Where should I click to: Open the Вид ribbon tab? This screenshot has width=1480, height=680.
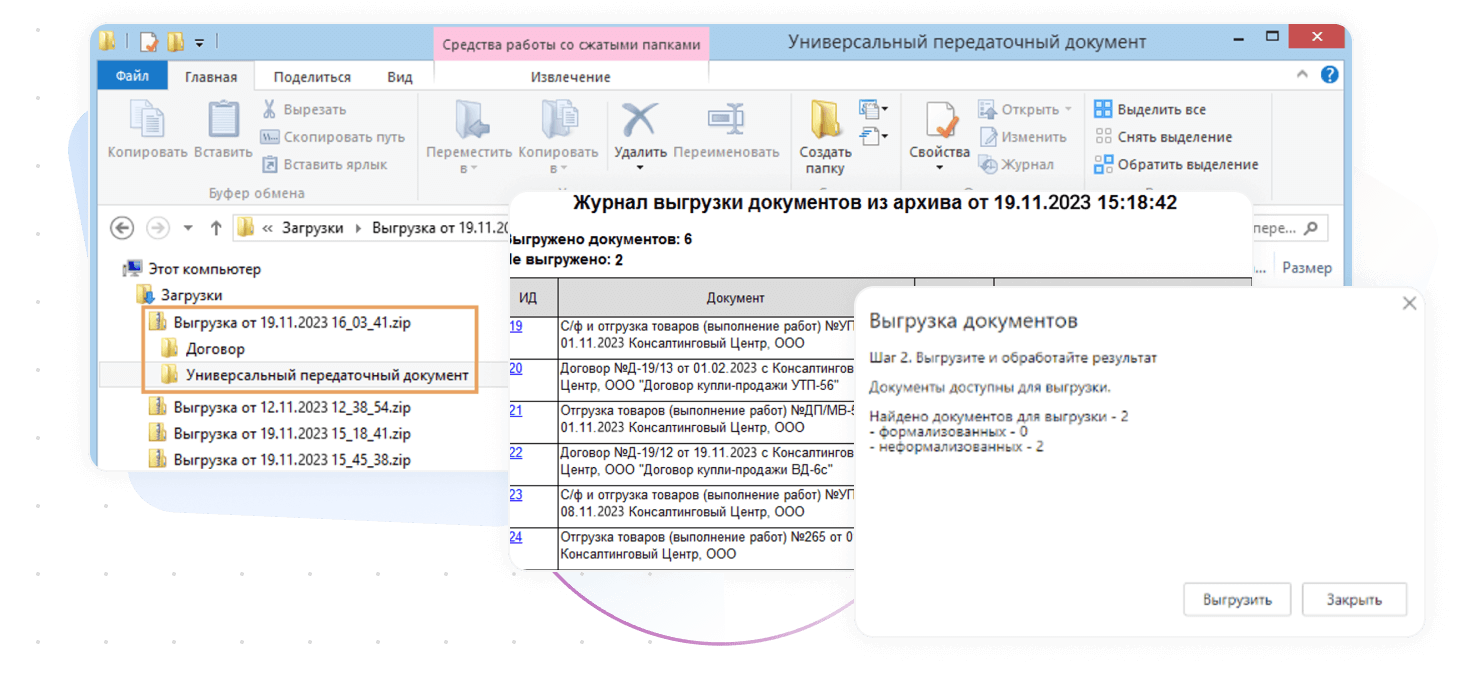[400, 77]
